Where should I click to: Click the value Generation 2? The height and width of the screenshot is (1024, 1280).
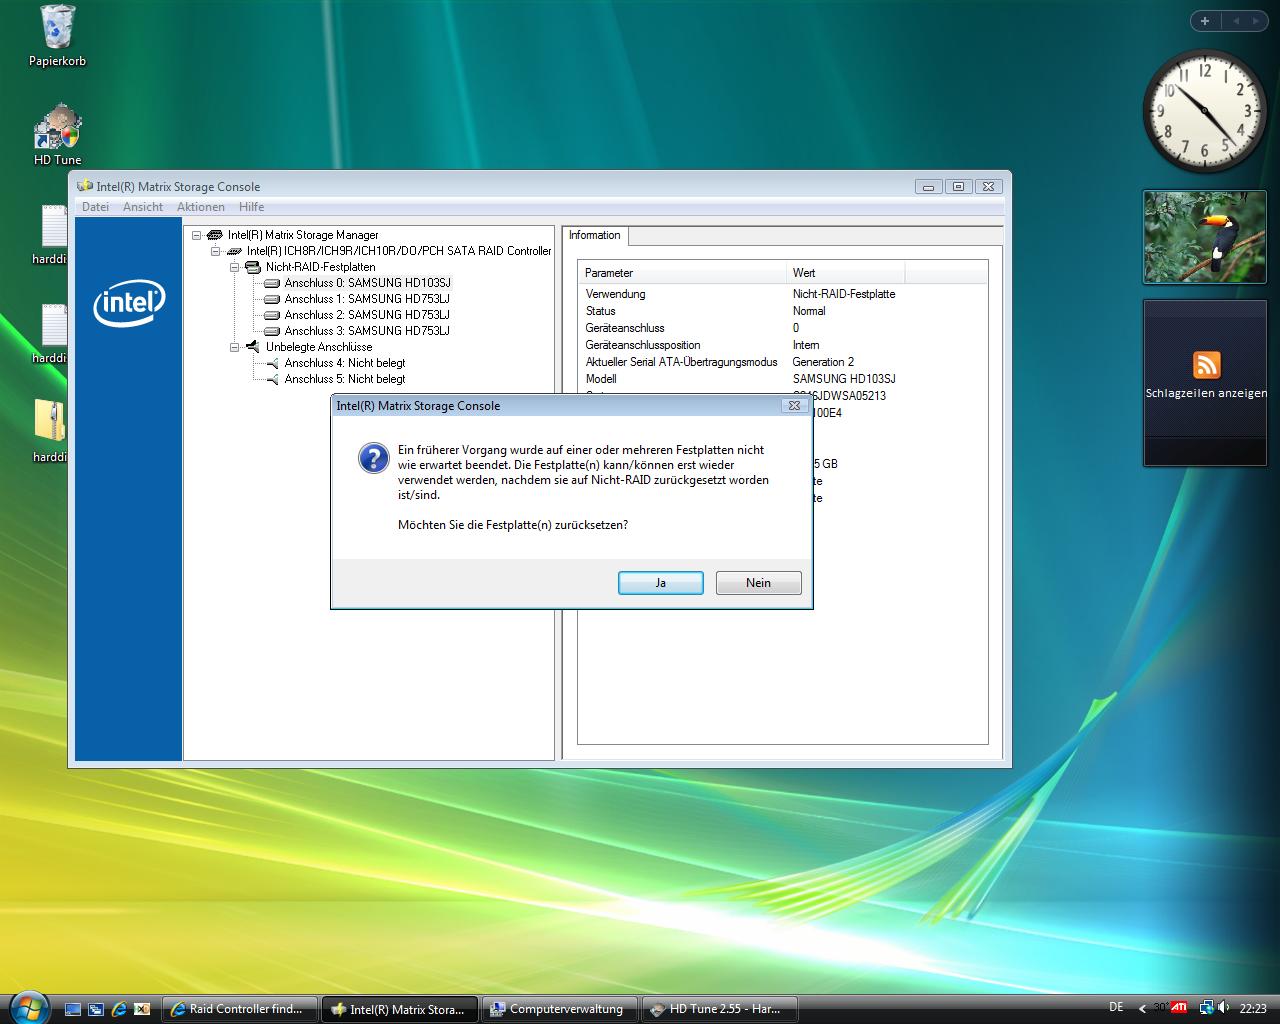point(823,362)
